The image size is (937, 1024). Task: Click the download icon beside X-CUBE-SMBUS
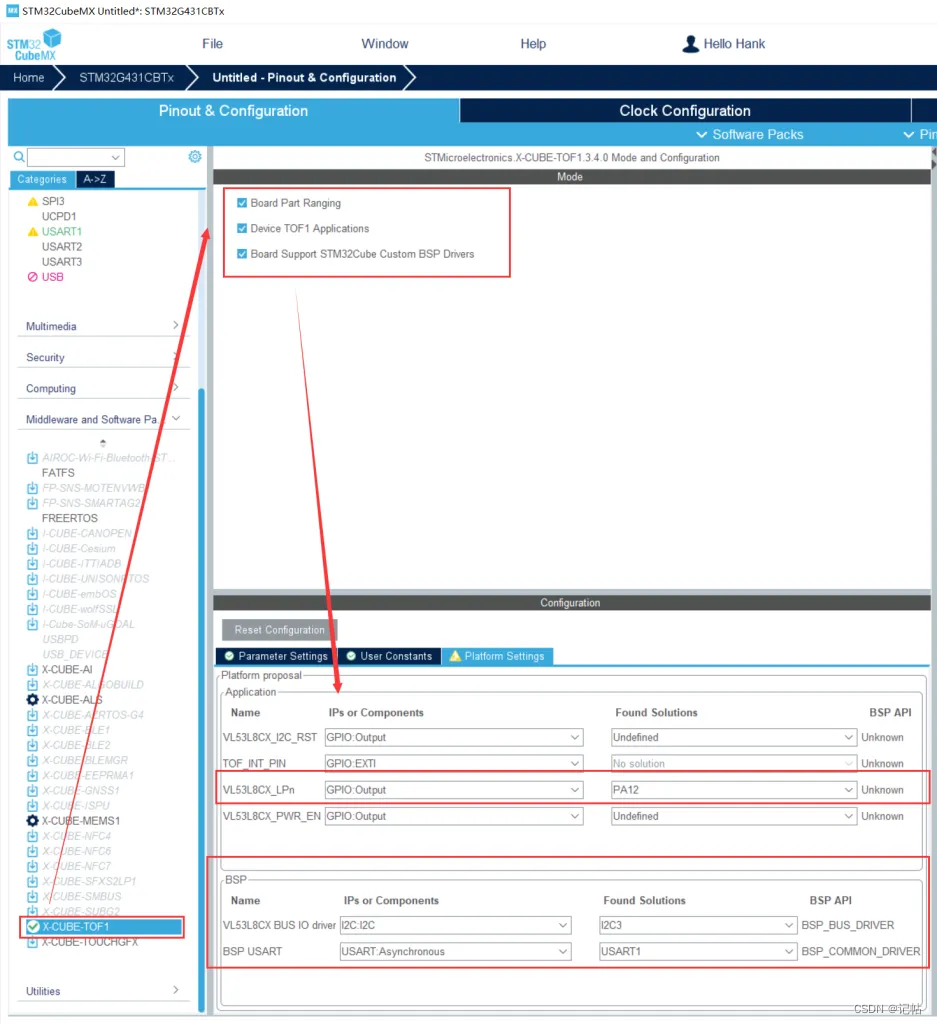pos(32,896)
